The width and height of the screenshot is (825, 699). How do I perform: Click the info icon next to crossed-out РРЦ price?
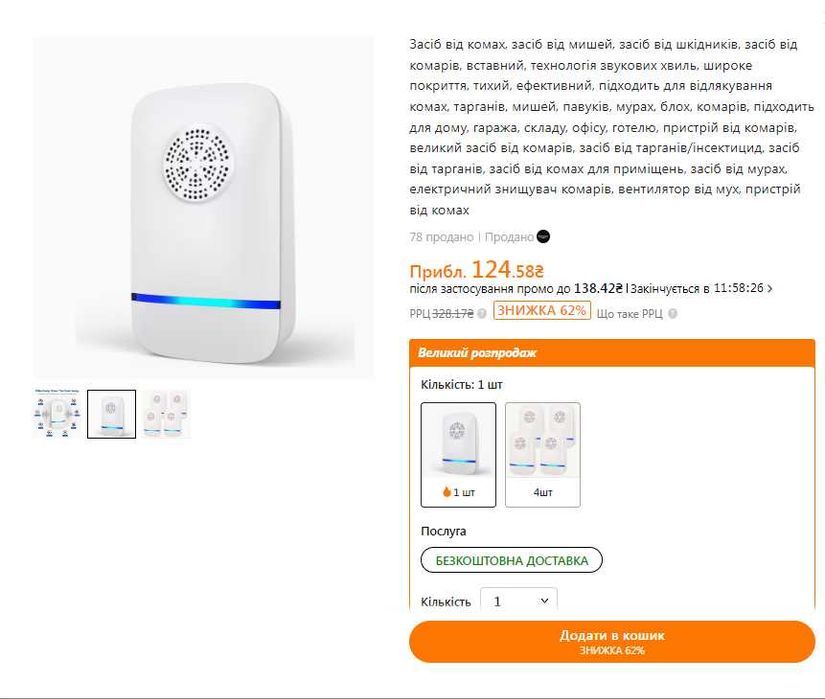tap(482, 313)
